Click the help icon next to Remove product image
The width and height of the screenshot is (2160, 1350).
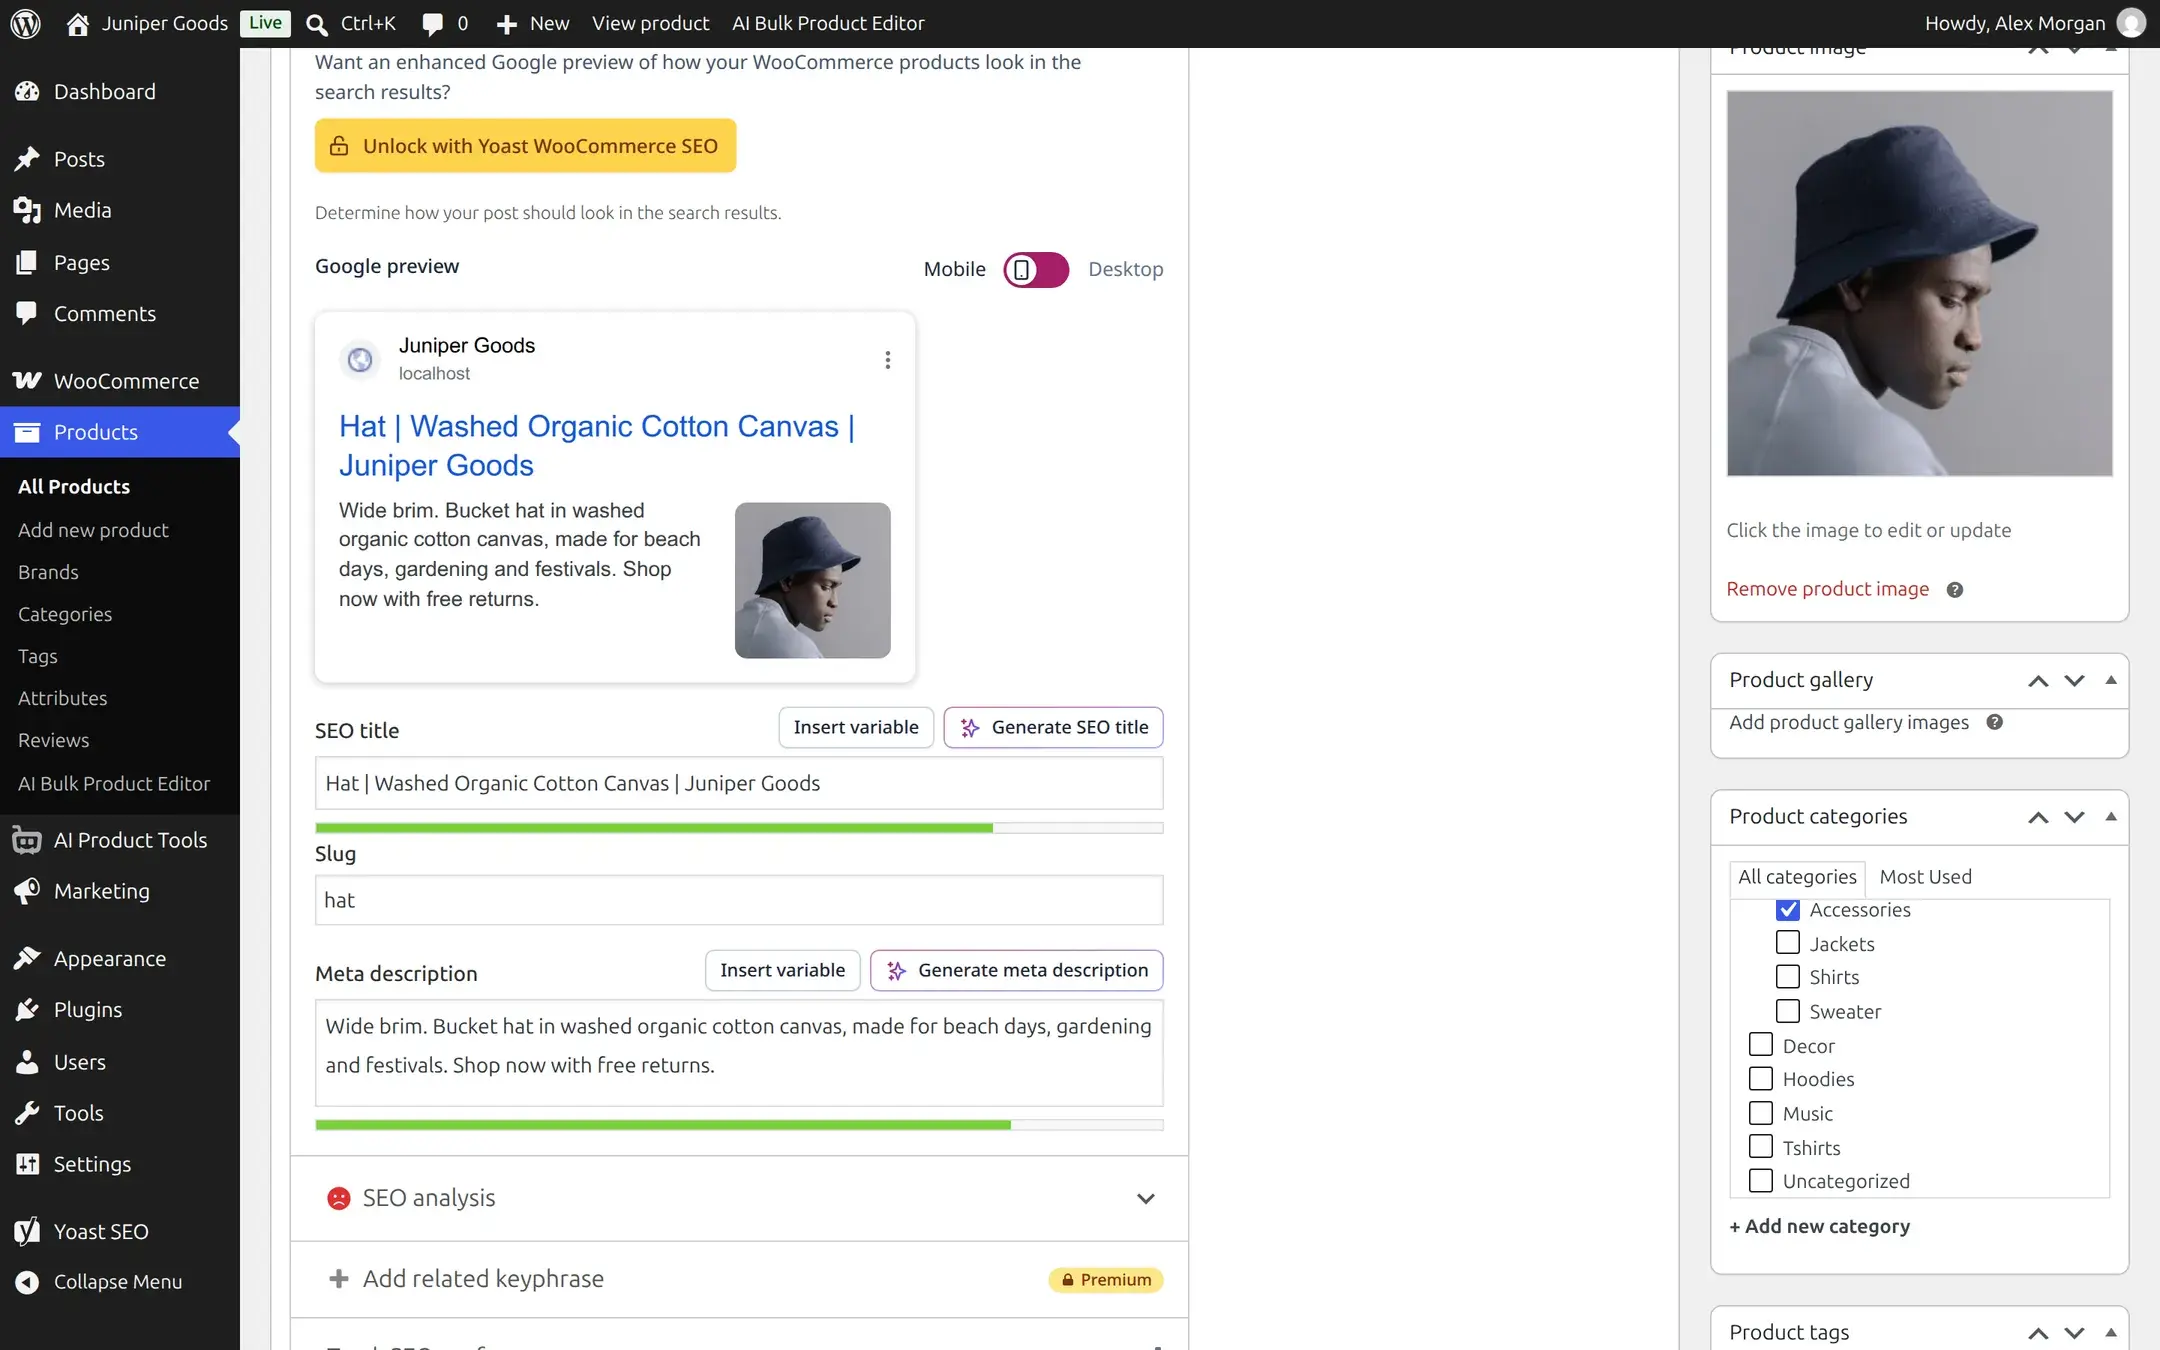(x=1954, y=590)
